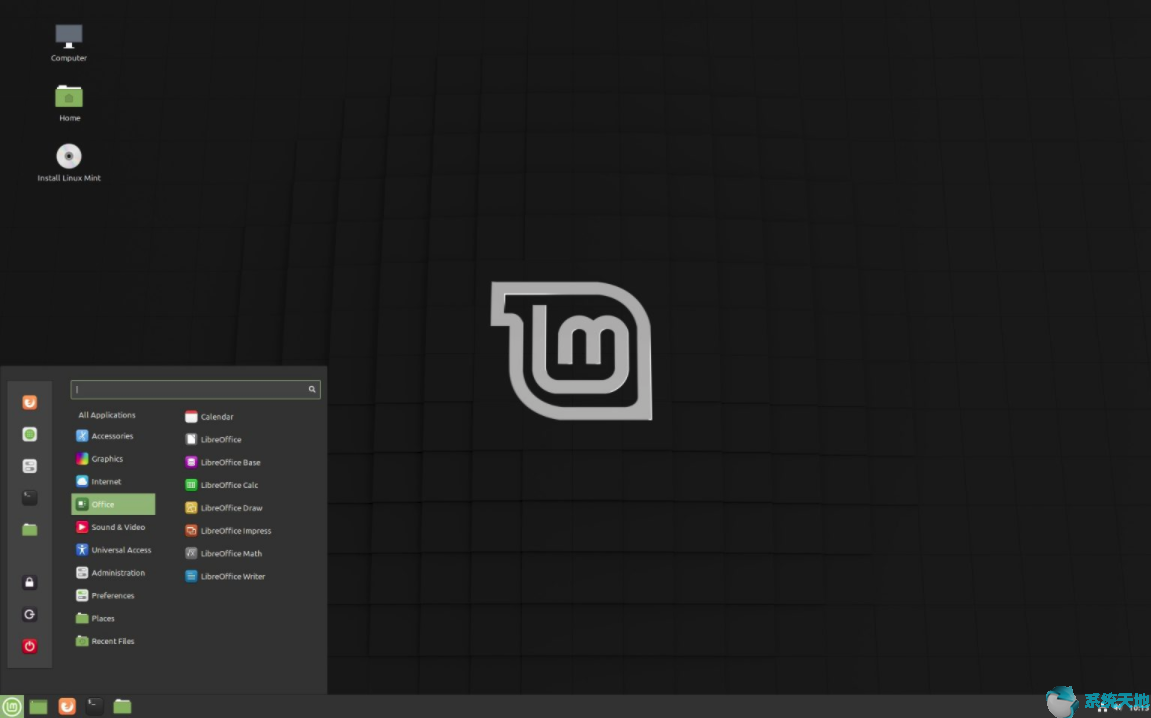
Task: Focus the menu search text field
Action: 195,389
